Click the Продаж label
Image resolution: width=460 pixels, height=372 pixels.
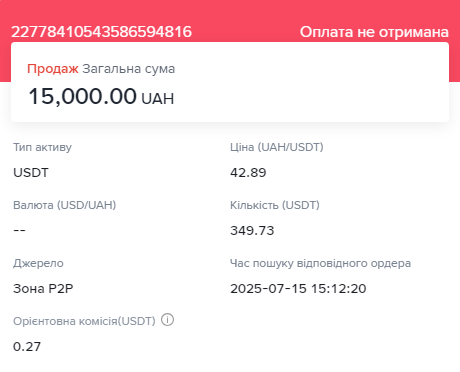point(53,69)
